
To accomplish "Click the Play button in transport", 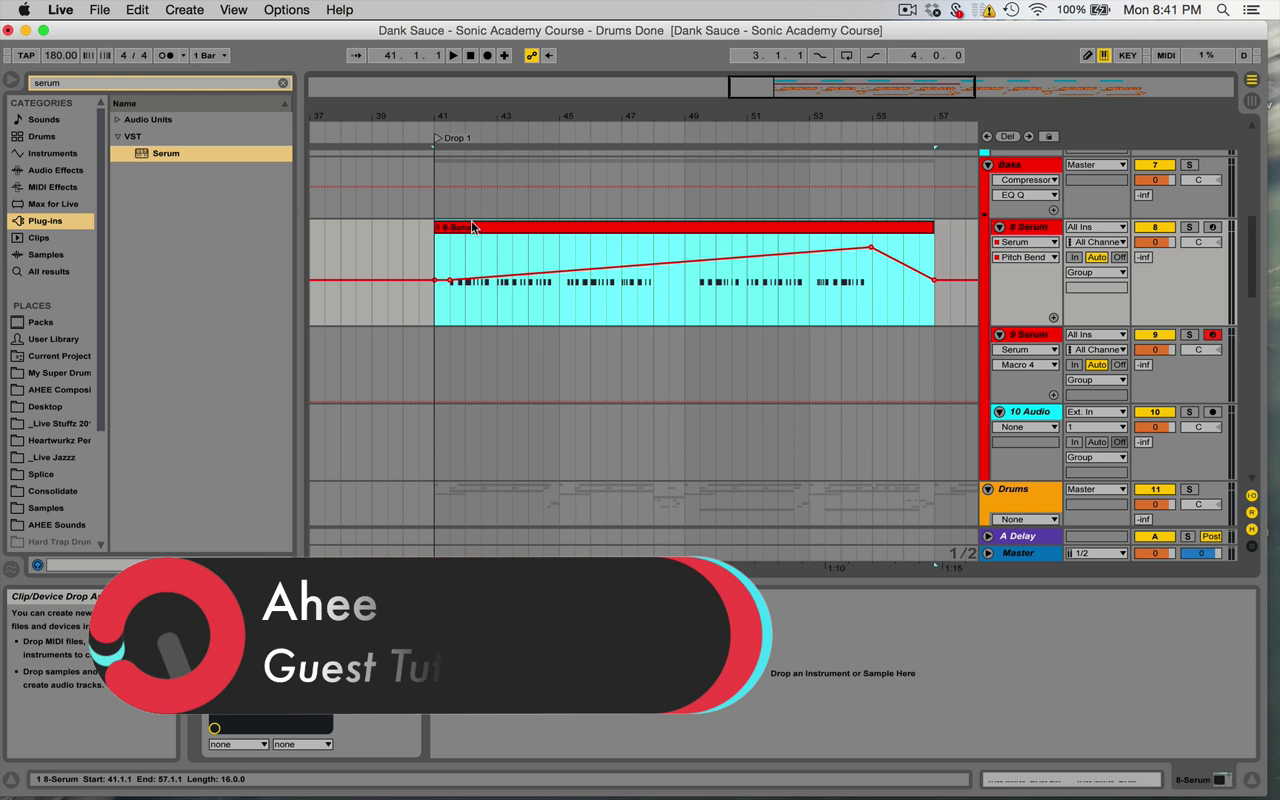I will (453, 56).
